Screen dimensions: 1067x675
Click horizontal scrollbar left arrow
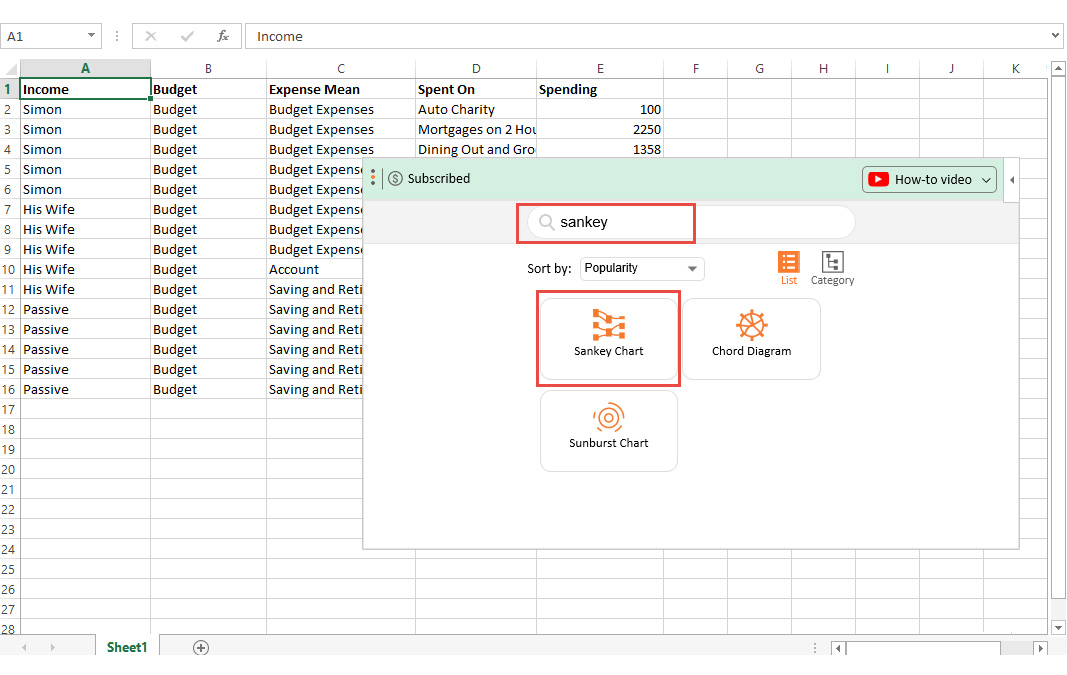838,648
